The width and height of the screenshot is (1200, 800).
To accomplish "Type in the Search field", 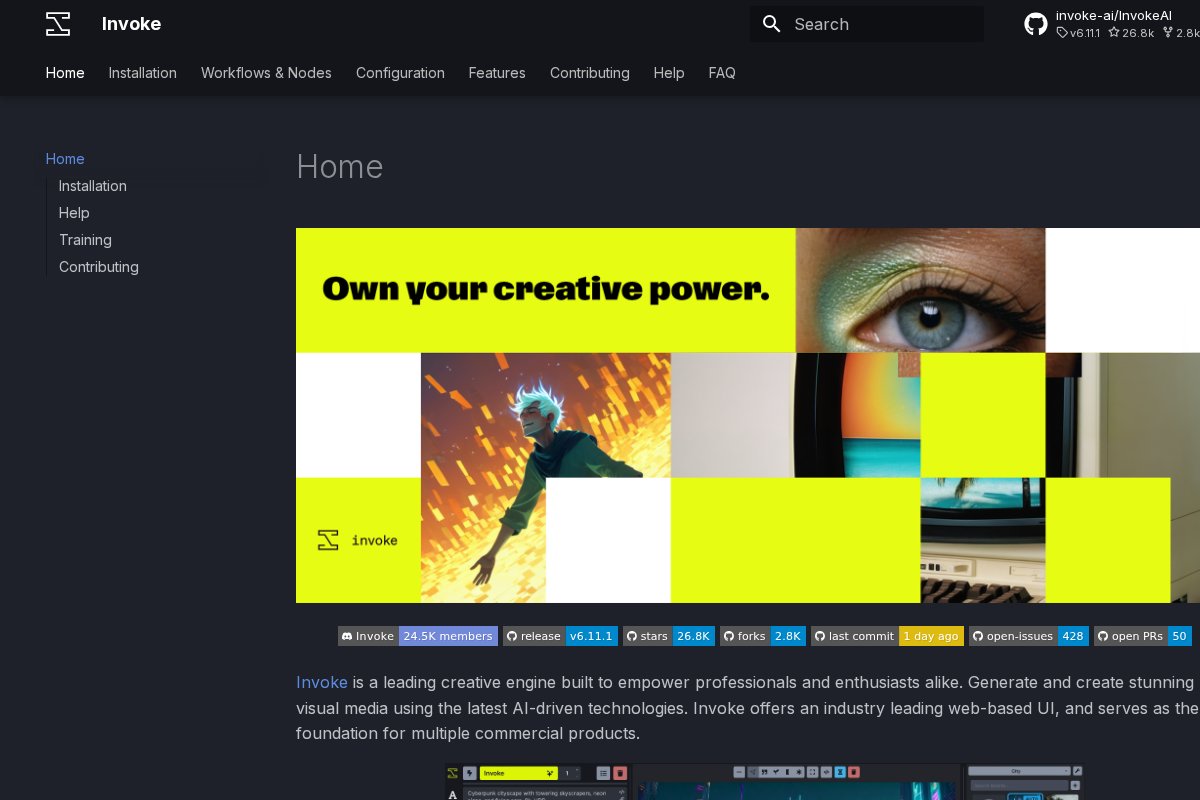I will [880, 24].
